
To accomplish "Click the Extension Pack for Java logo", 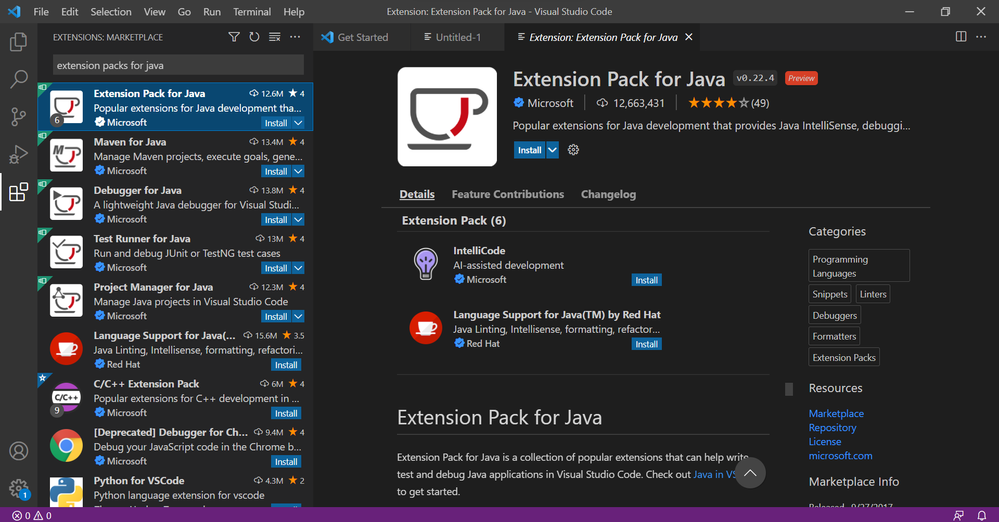I will [447, 117].
